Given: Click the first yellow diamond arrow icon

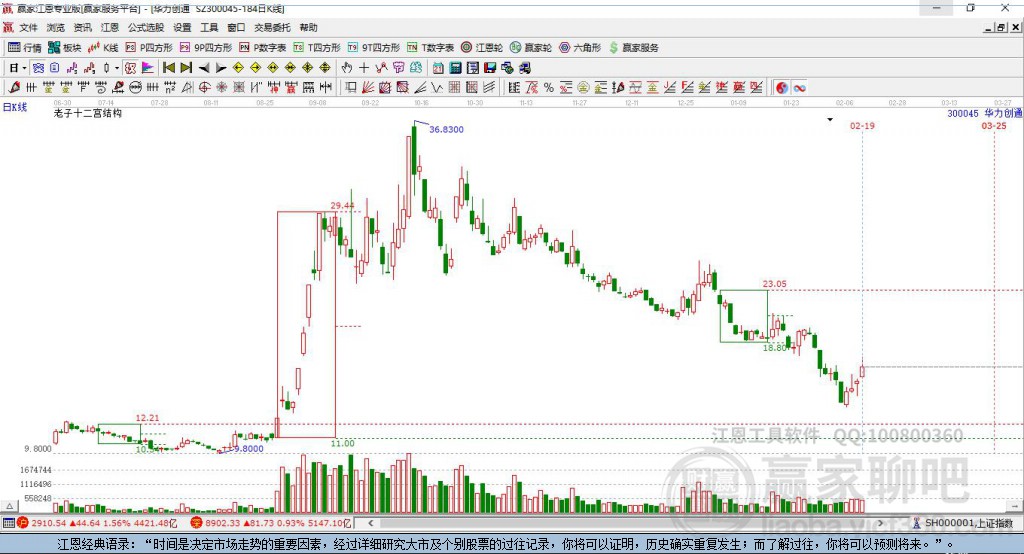Looking at the screenshot, I should pos(238,67).
